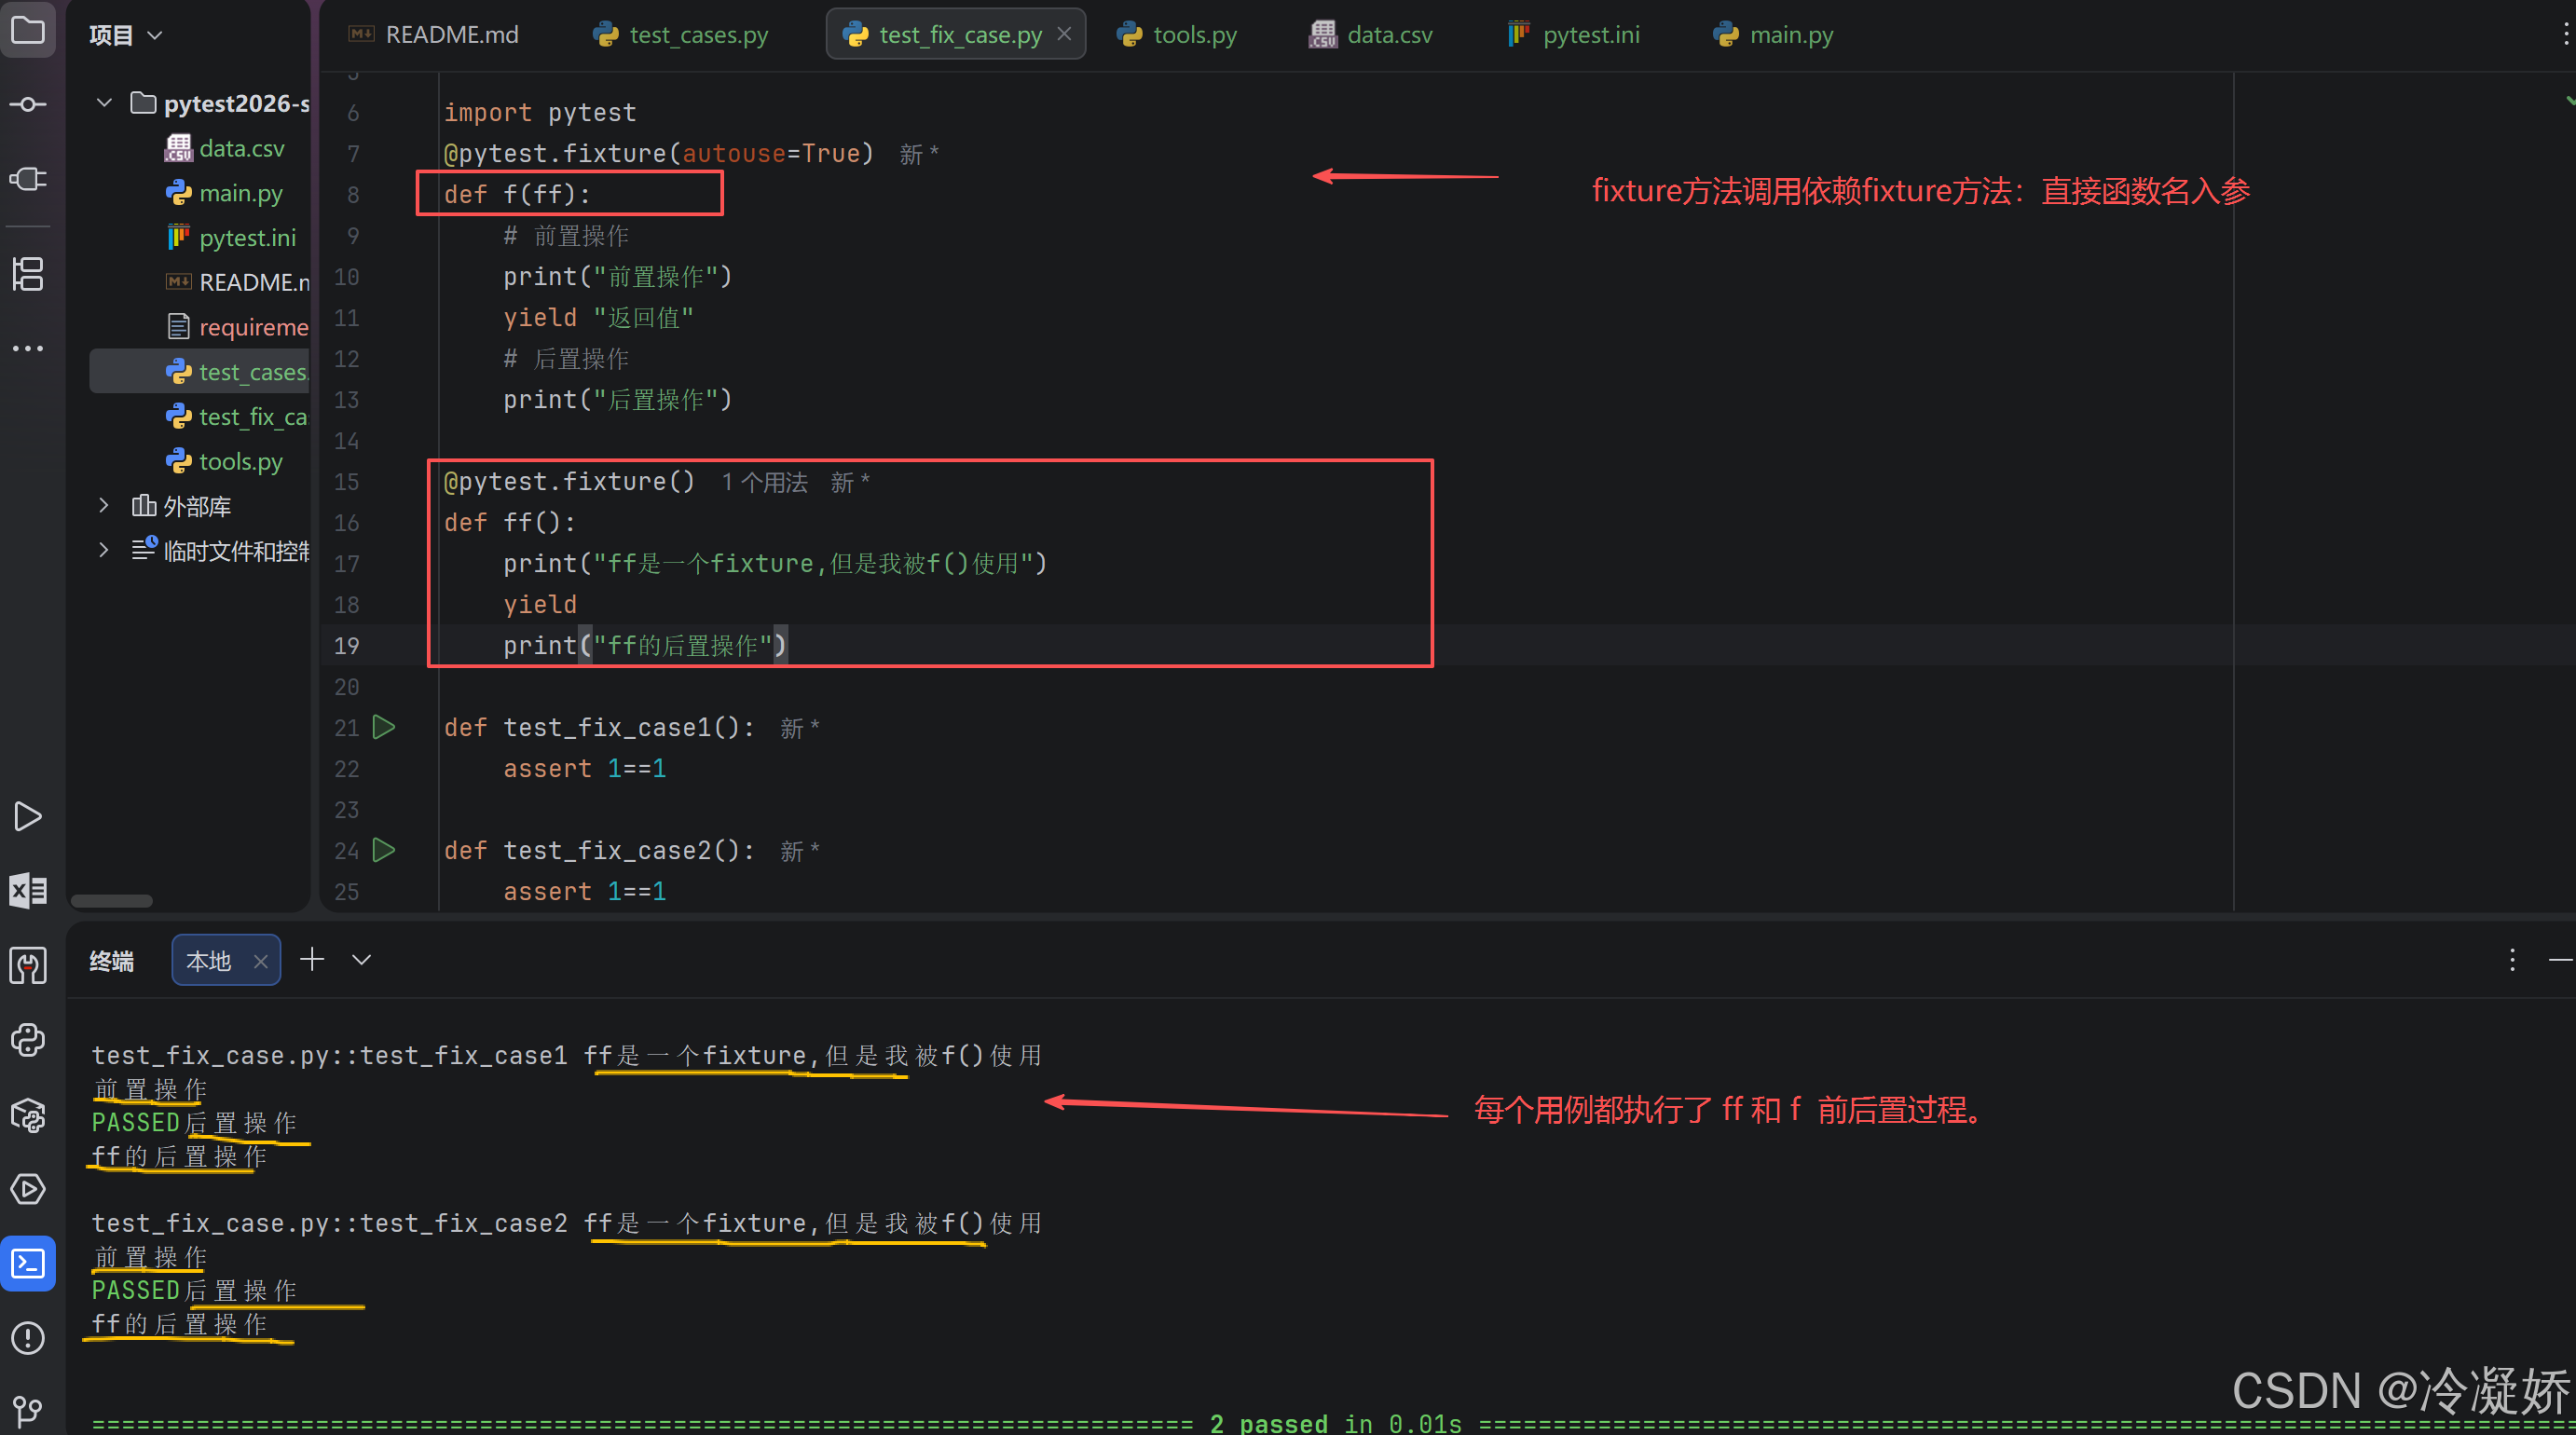Screen dimensions: 2576x1435
Task: Run test_fix_case1 with gutter run icon
Action: click(384, 727)
